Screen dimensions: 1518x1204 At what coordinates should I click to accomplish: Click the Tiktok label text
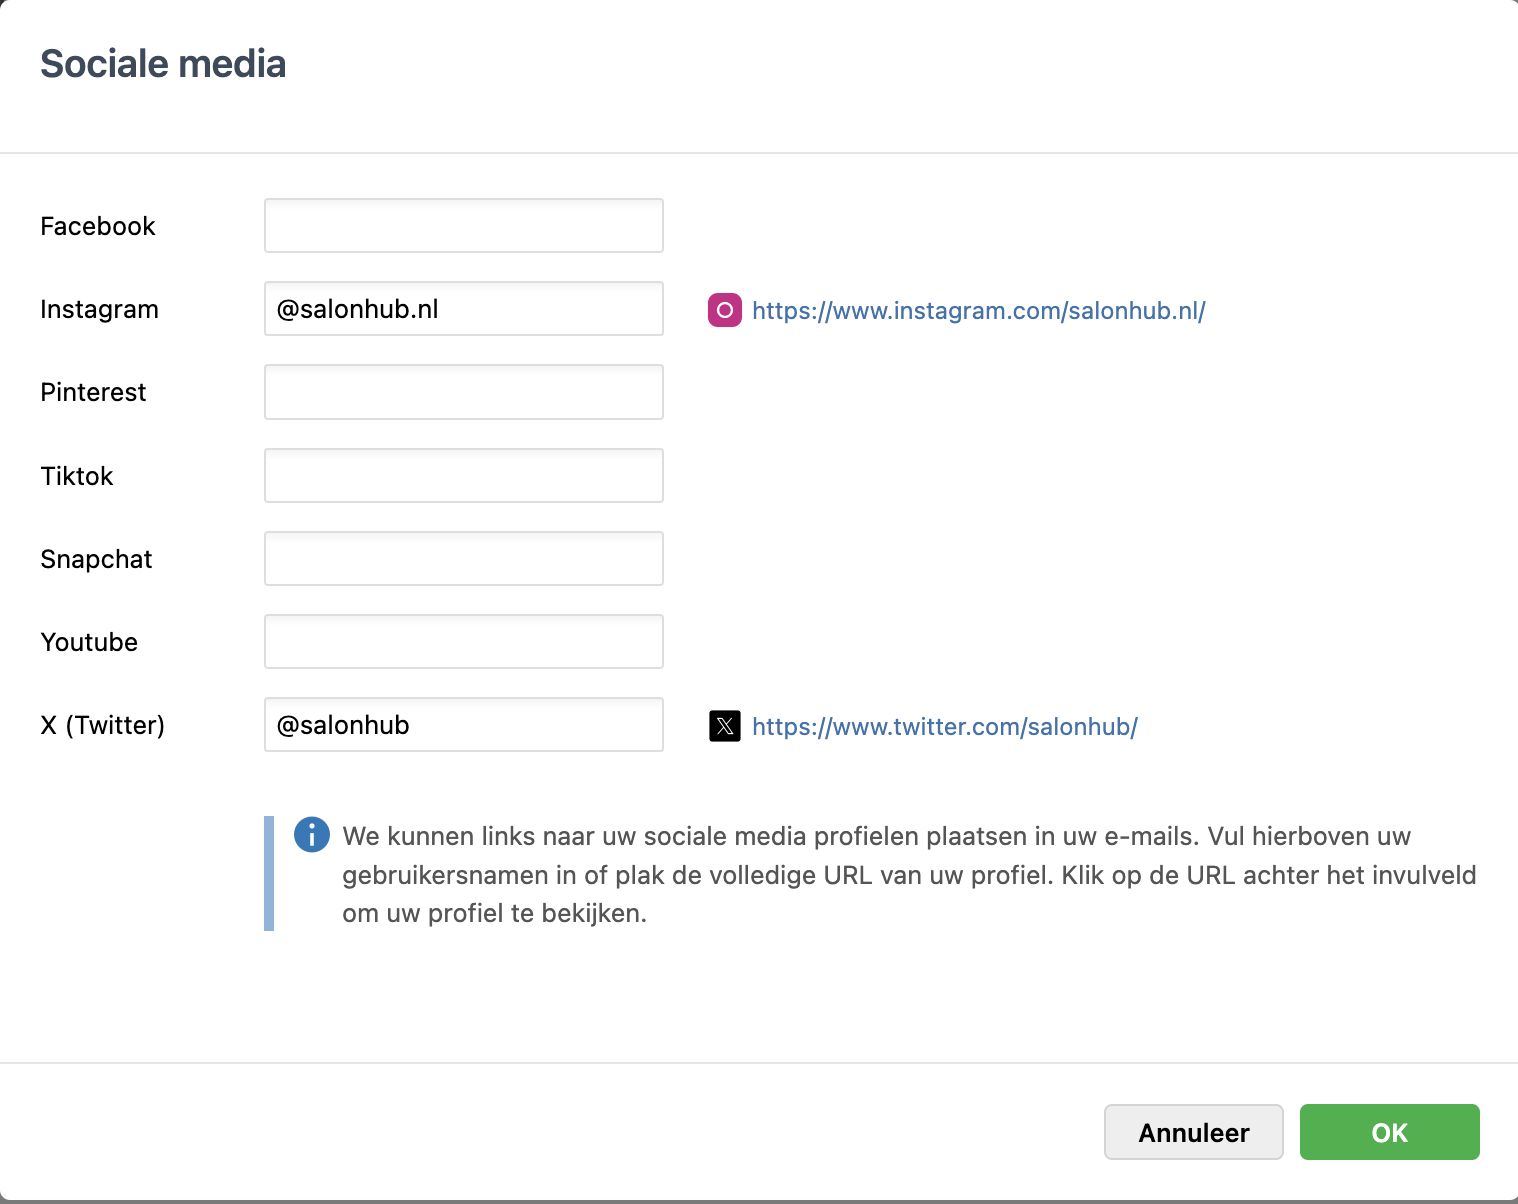(77, 476)
